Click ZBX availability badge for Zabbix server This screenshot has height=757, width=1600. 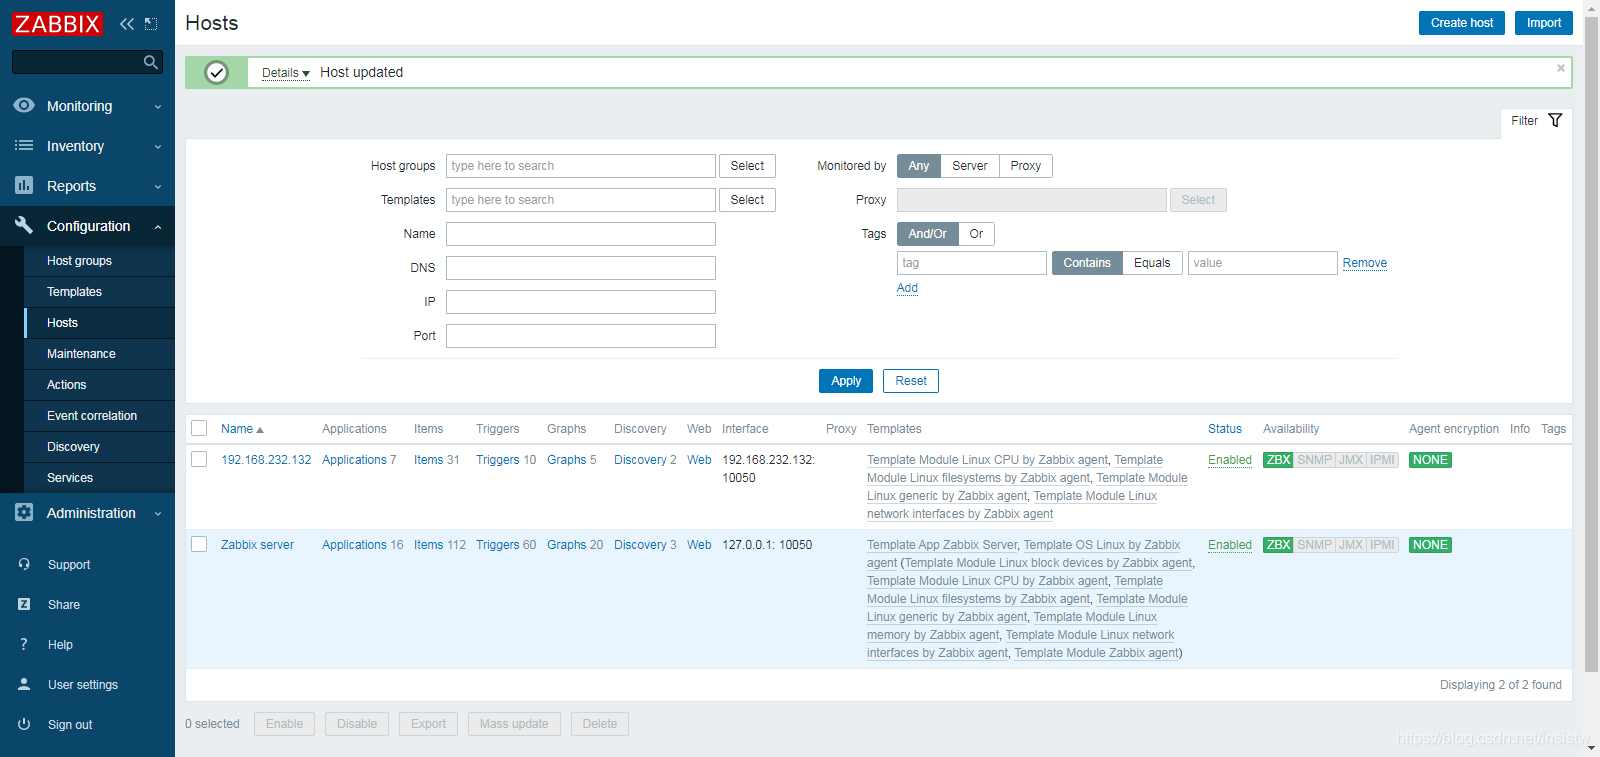click(x=1278, y=545)
